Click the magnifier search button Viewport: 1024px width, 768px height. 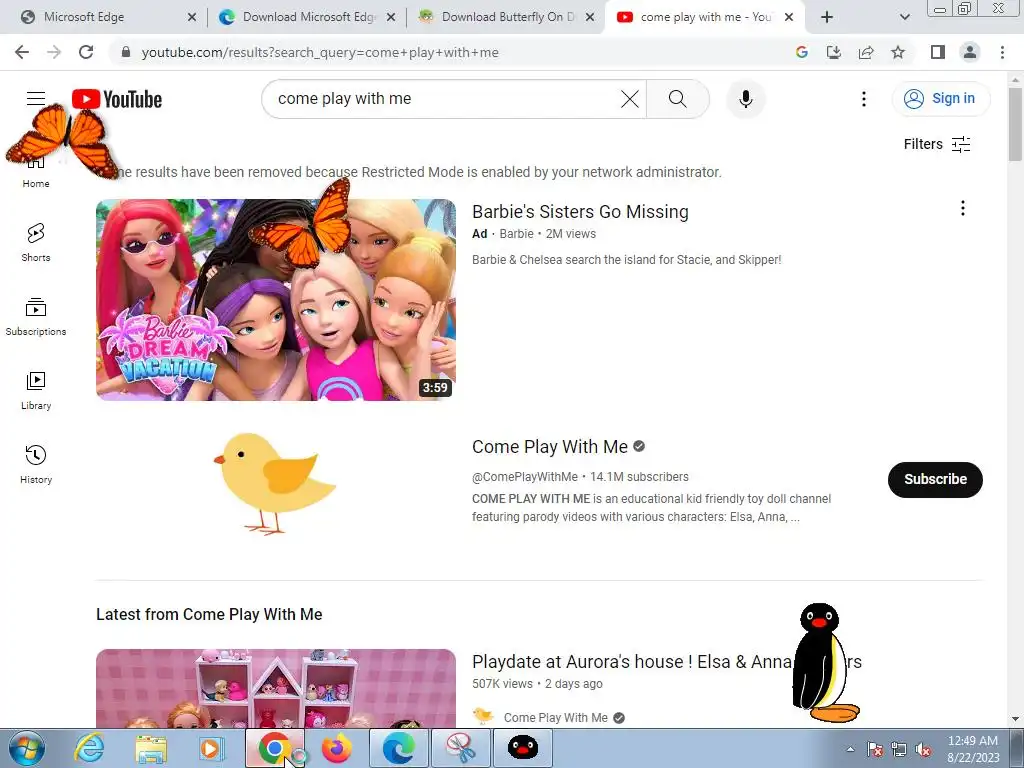point(678,99)
